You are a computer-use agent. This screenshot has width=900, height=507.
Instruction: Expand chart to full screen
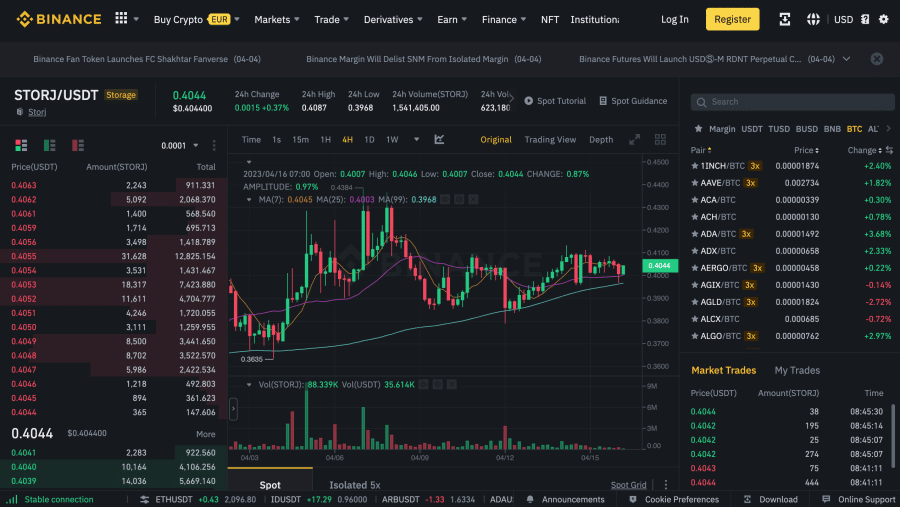[x=634, y=140]
